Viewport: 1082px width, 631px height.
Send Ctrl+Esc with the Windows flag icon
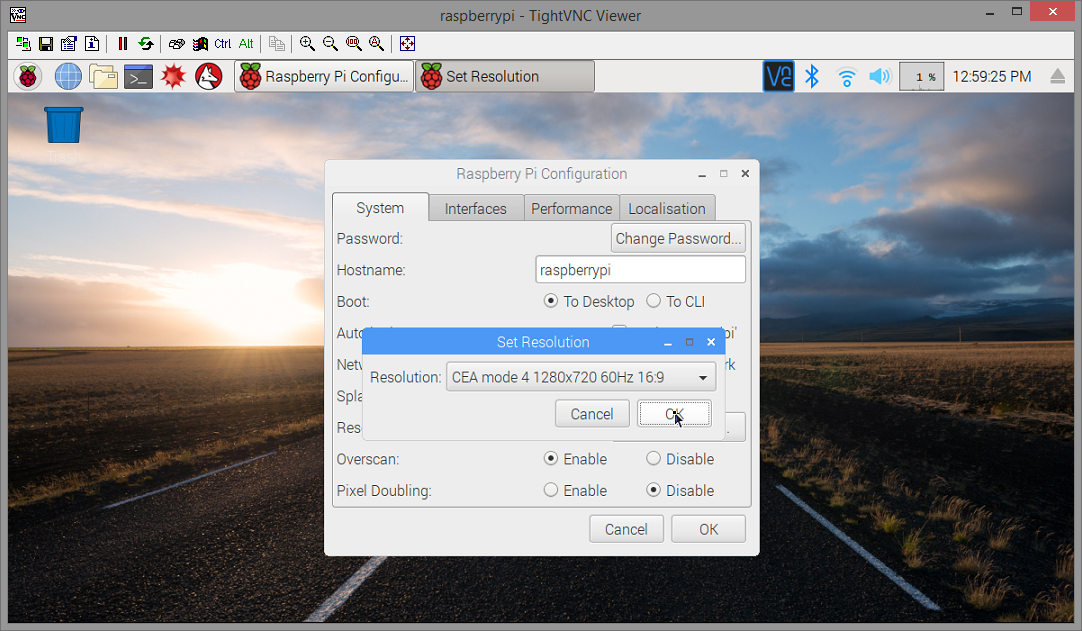tap(200, 43)
